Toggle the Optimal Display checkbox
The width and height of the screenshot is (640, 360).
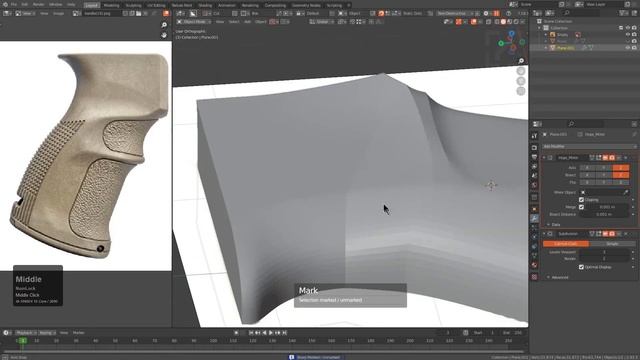tap(581, 267)
